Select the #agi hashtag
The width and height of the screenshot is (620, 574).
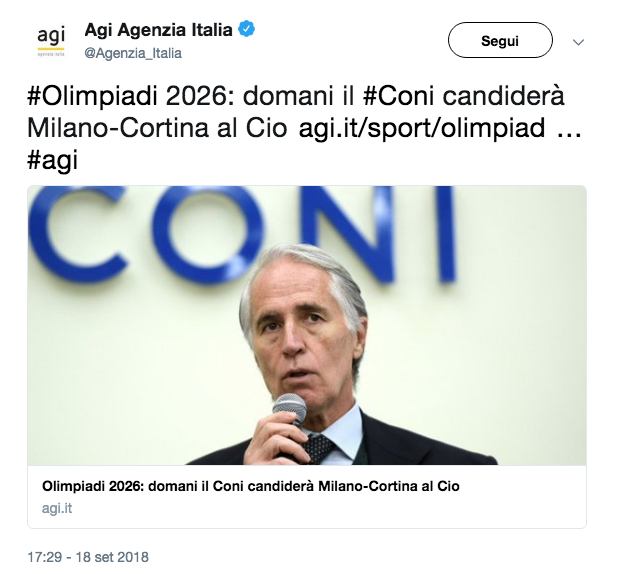point(52,161)
